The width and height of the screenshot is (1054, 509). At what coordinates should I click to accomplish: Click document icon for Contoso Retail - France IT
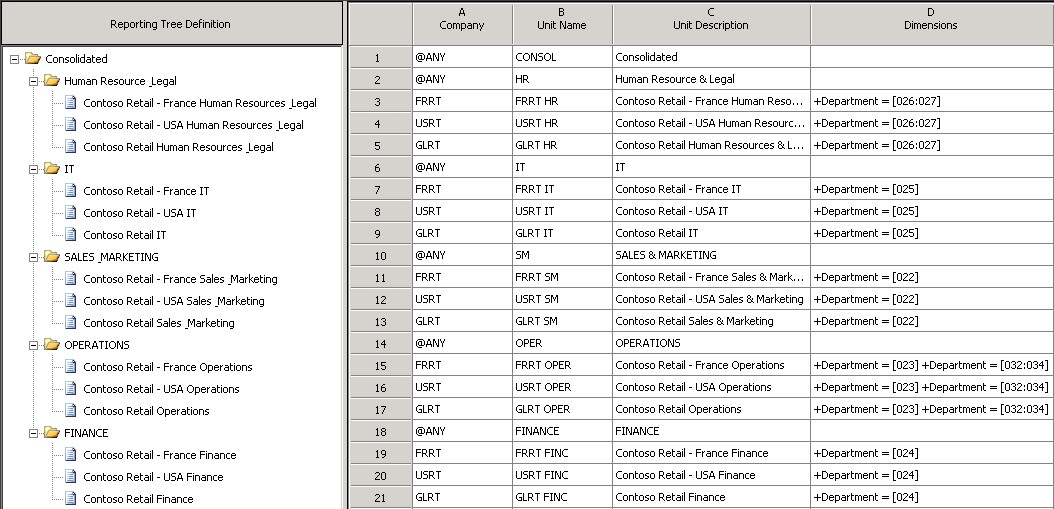(x=71, y=190)
